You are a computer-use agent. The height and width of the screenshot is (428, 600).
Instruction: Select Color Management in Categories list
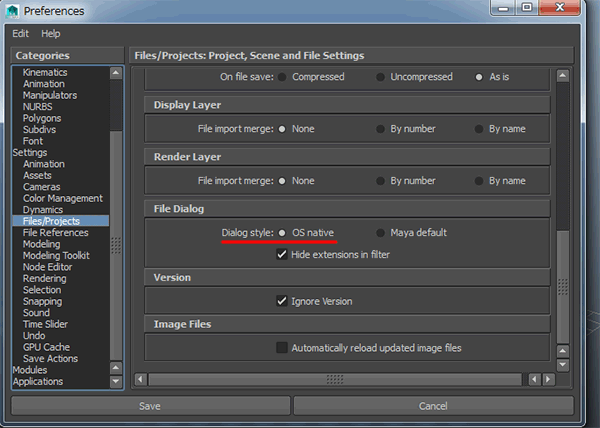click(62, 198)
